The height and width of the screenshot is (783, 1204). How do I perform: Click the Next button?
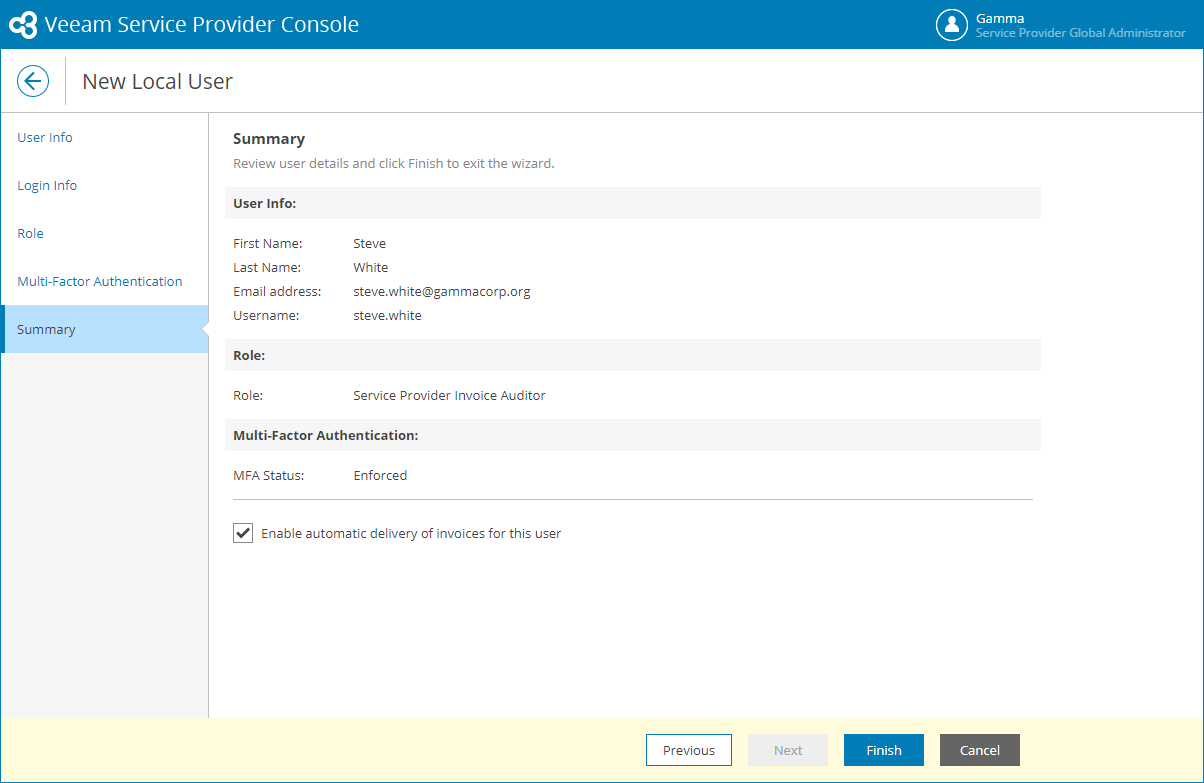click(788, 750)
